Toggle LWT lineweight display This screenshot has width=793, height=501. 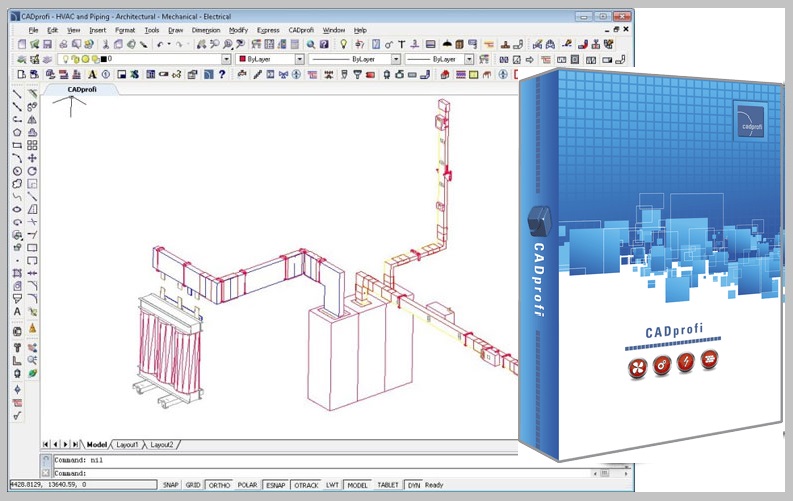[332, 485]
